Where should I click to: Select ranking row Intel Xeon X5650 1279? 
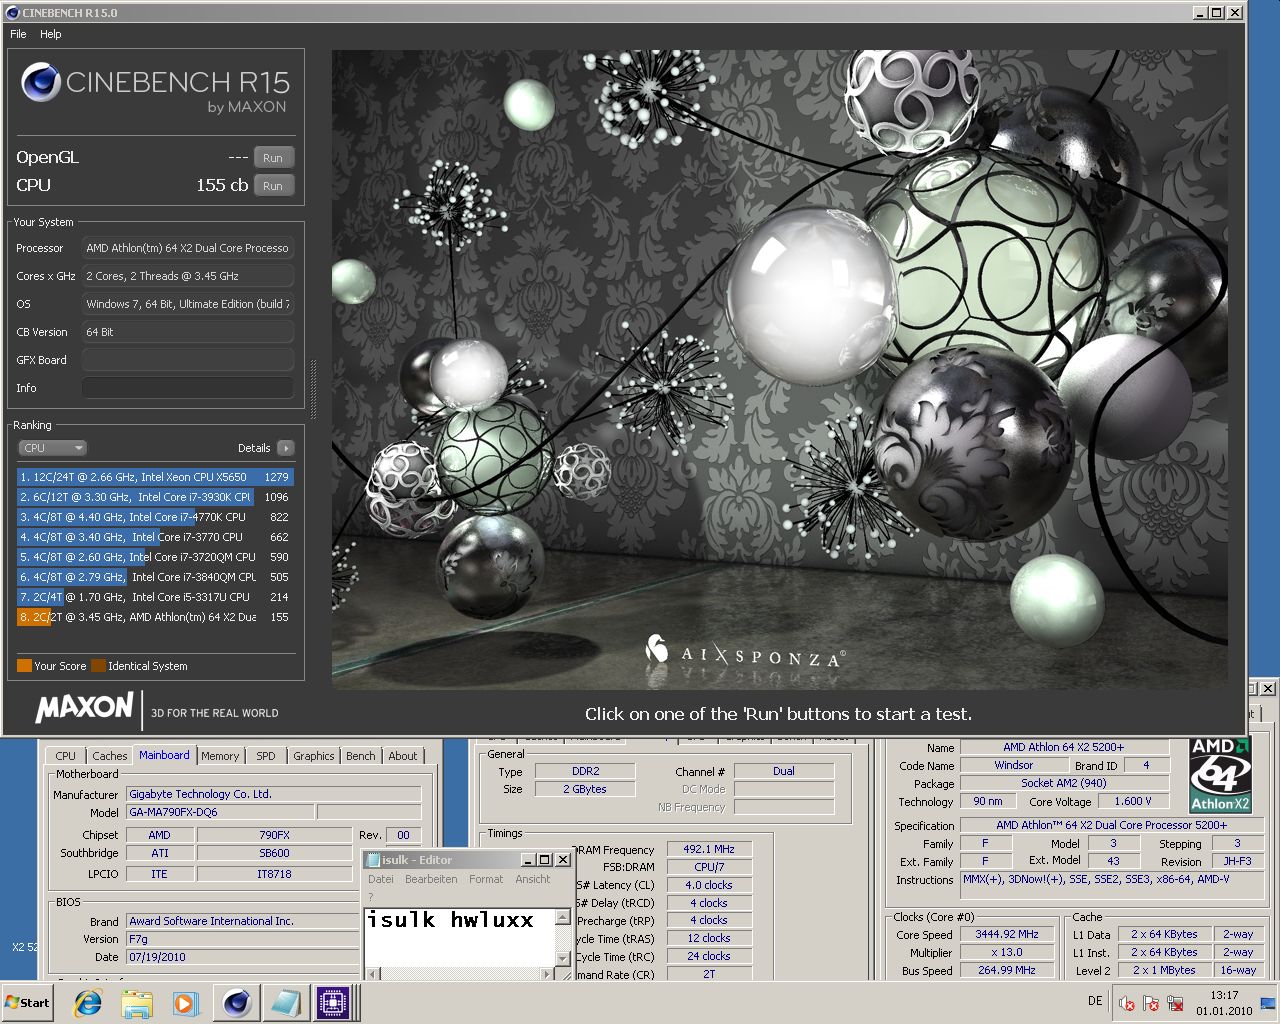pos(155,477)
